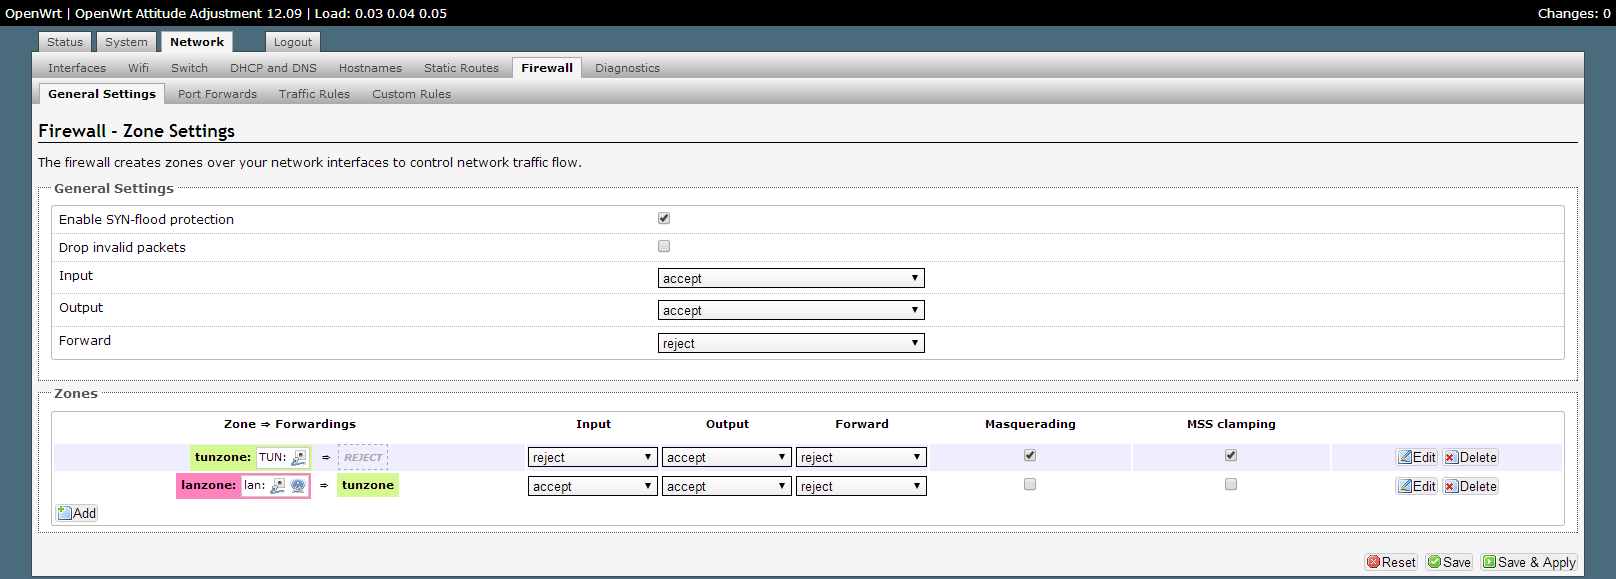Click the Add zone plus icon
Image resolution: width=1616 pixels, height=579 pixels.
click(65, 513)
